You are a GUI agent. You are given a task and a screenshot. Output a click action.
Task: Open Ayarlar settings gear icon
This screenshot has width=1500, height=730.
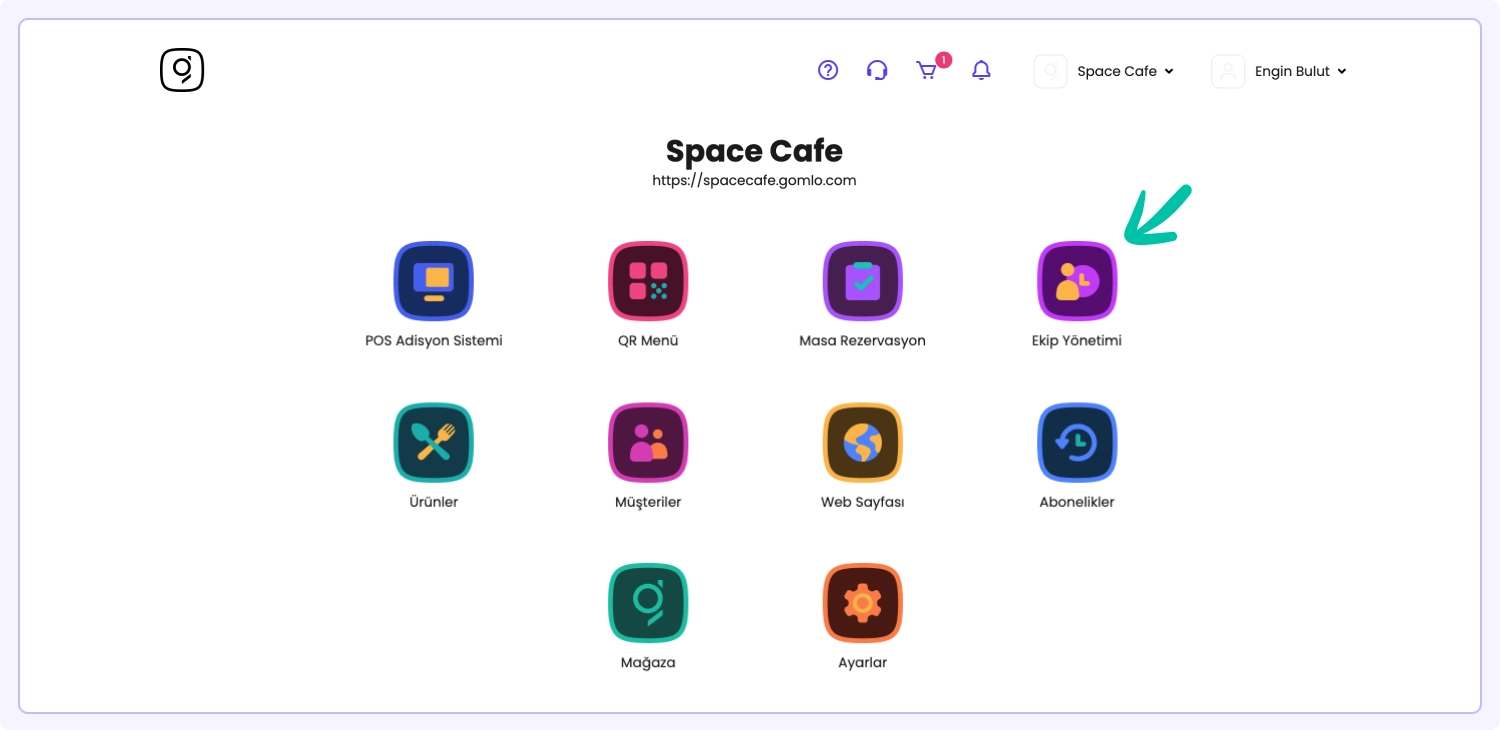tap(862, 603)
